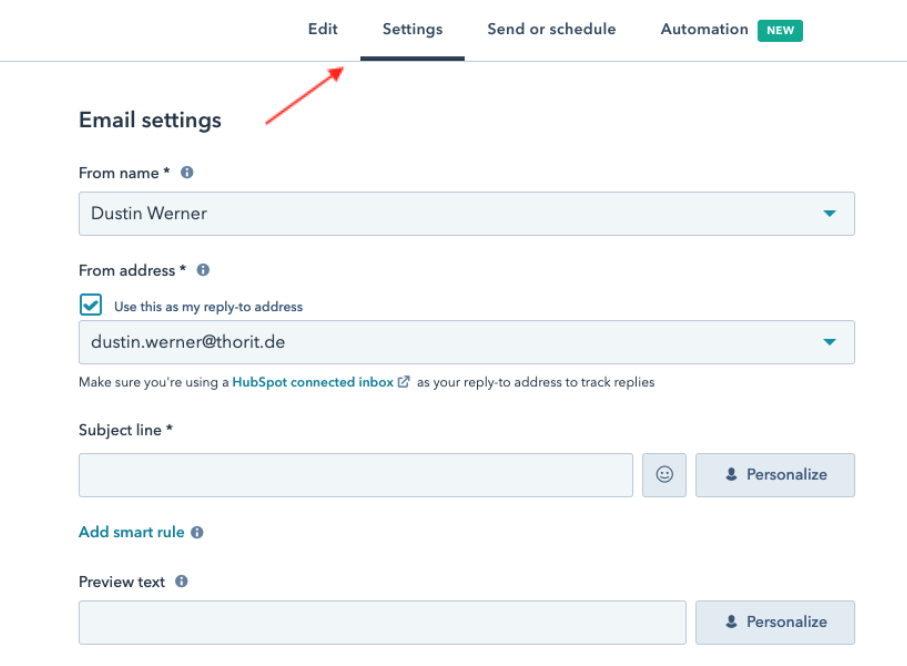Open the Automation tab
Screen dimensions: 907x666
pos(704,29)
